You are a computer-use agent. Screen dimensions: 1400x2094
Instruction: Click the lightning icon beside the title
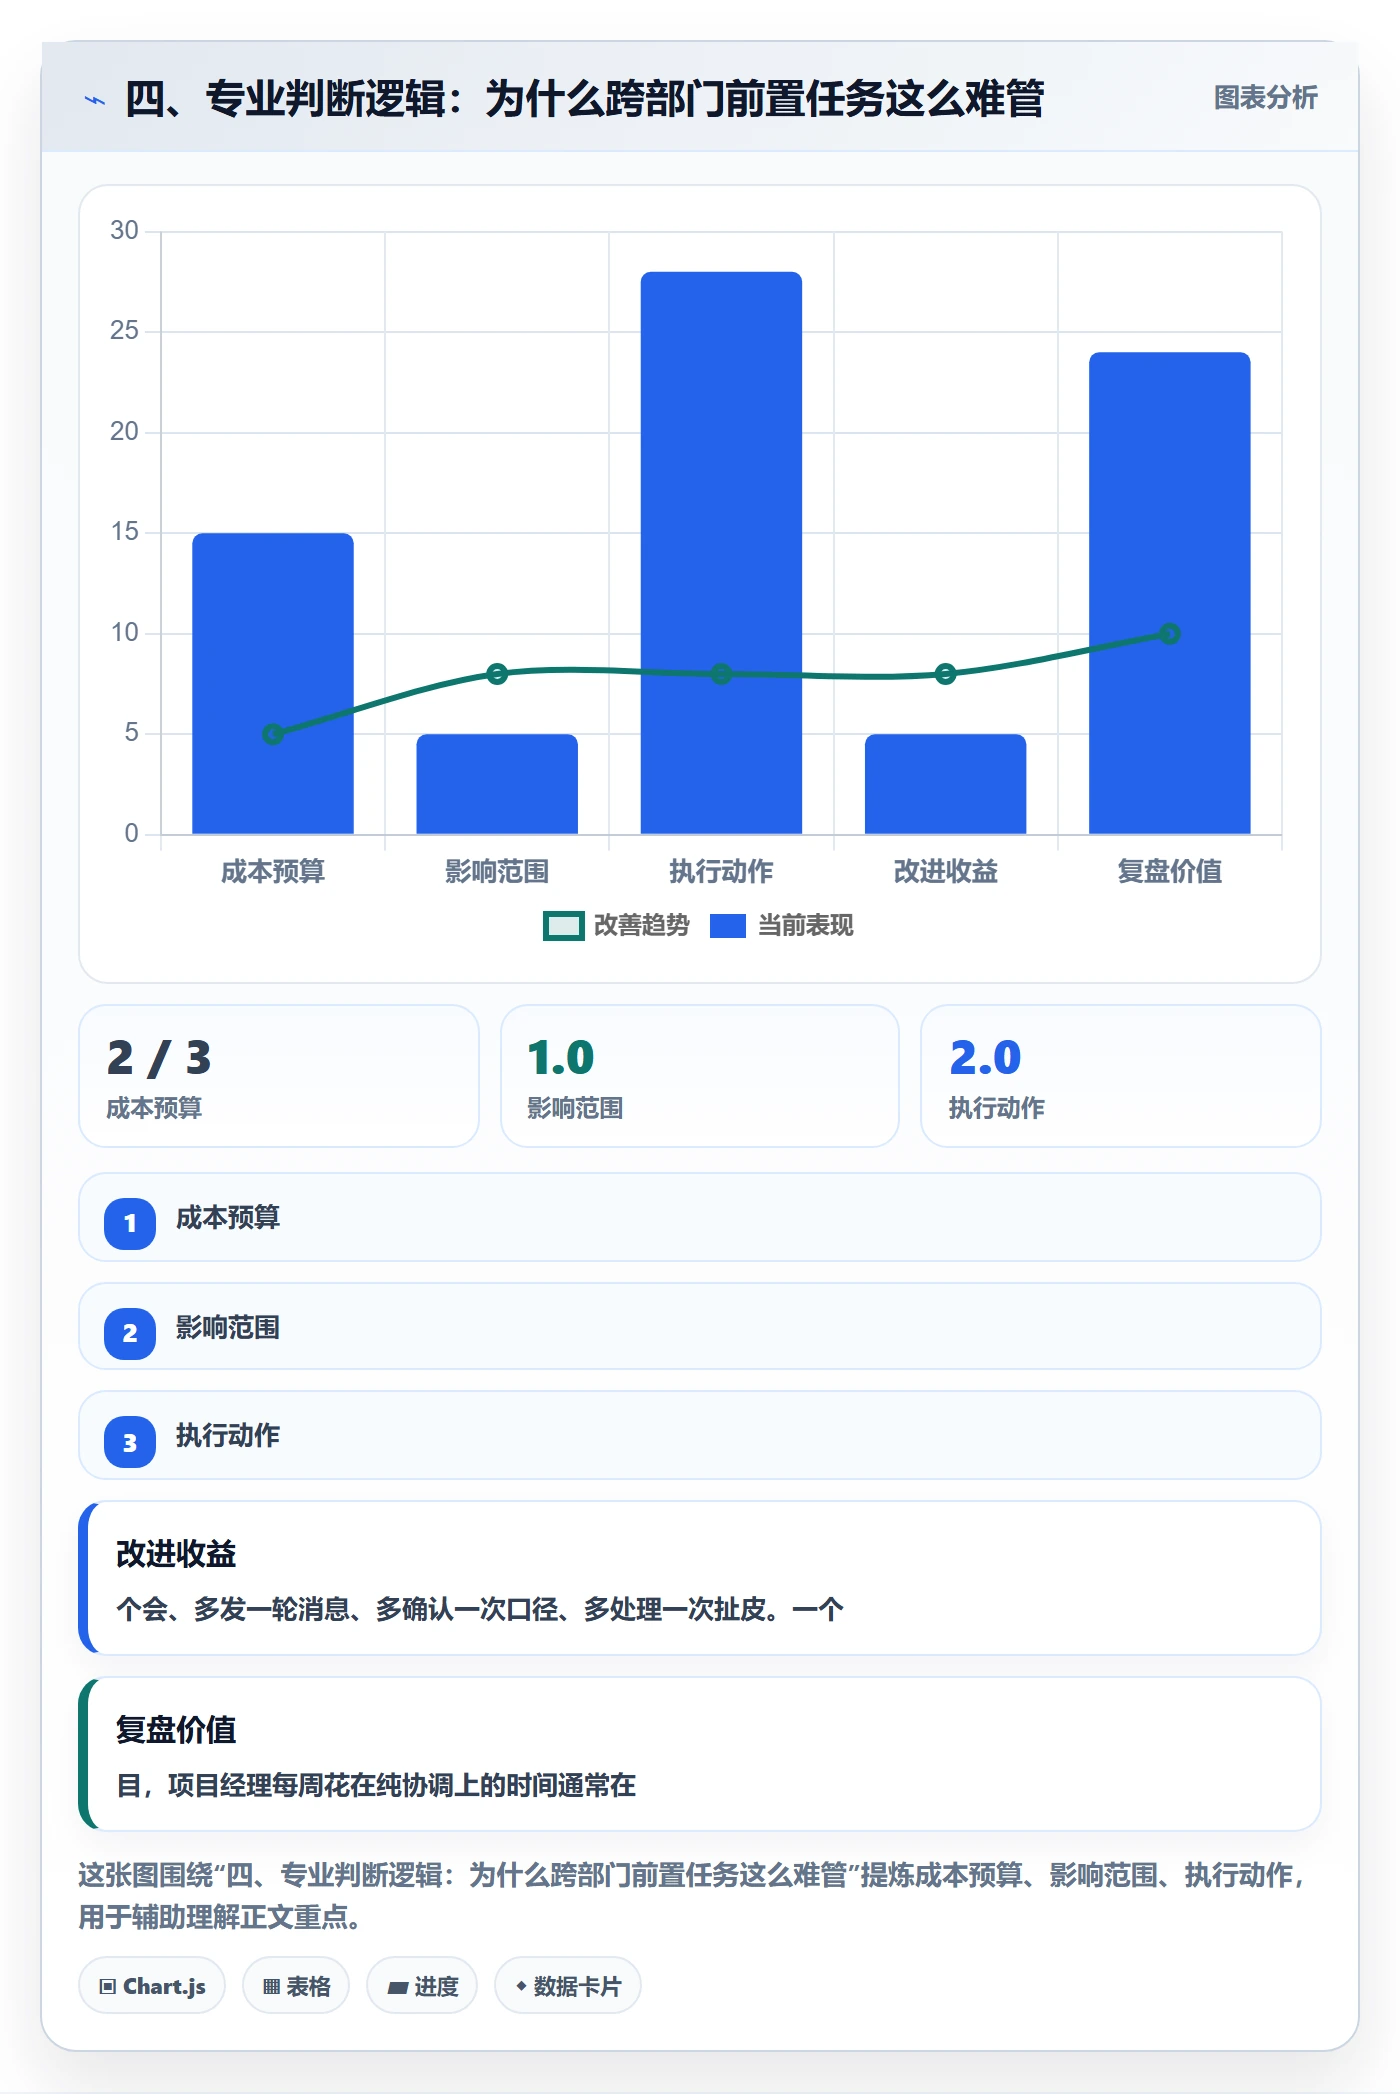94,100
